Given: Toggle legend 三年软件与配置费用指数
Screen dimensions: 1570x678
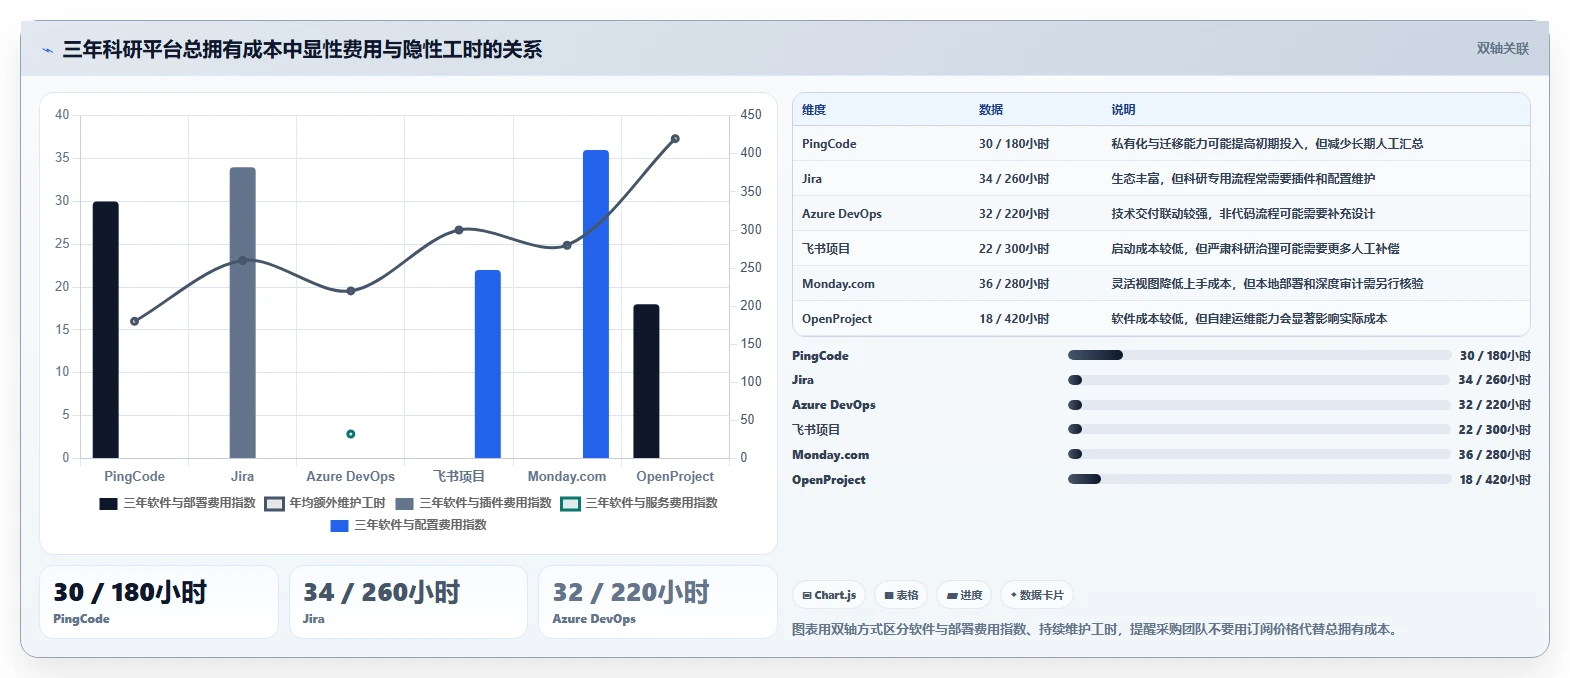Looking at the screenshot, I should point(408,525).
